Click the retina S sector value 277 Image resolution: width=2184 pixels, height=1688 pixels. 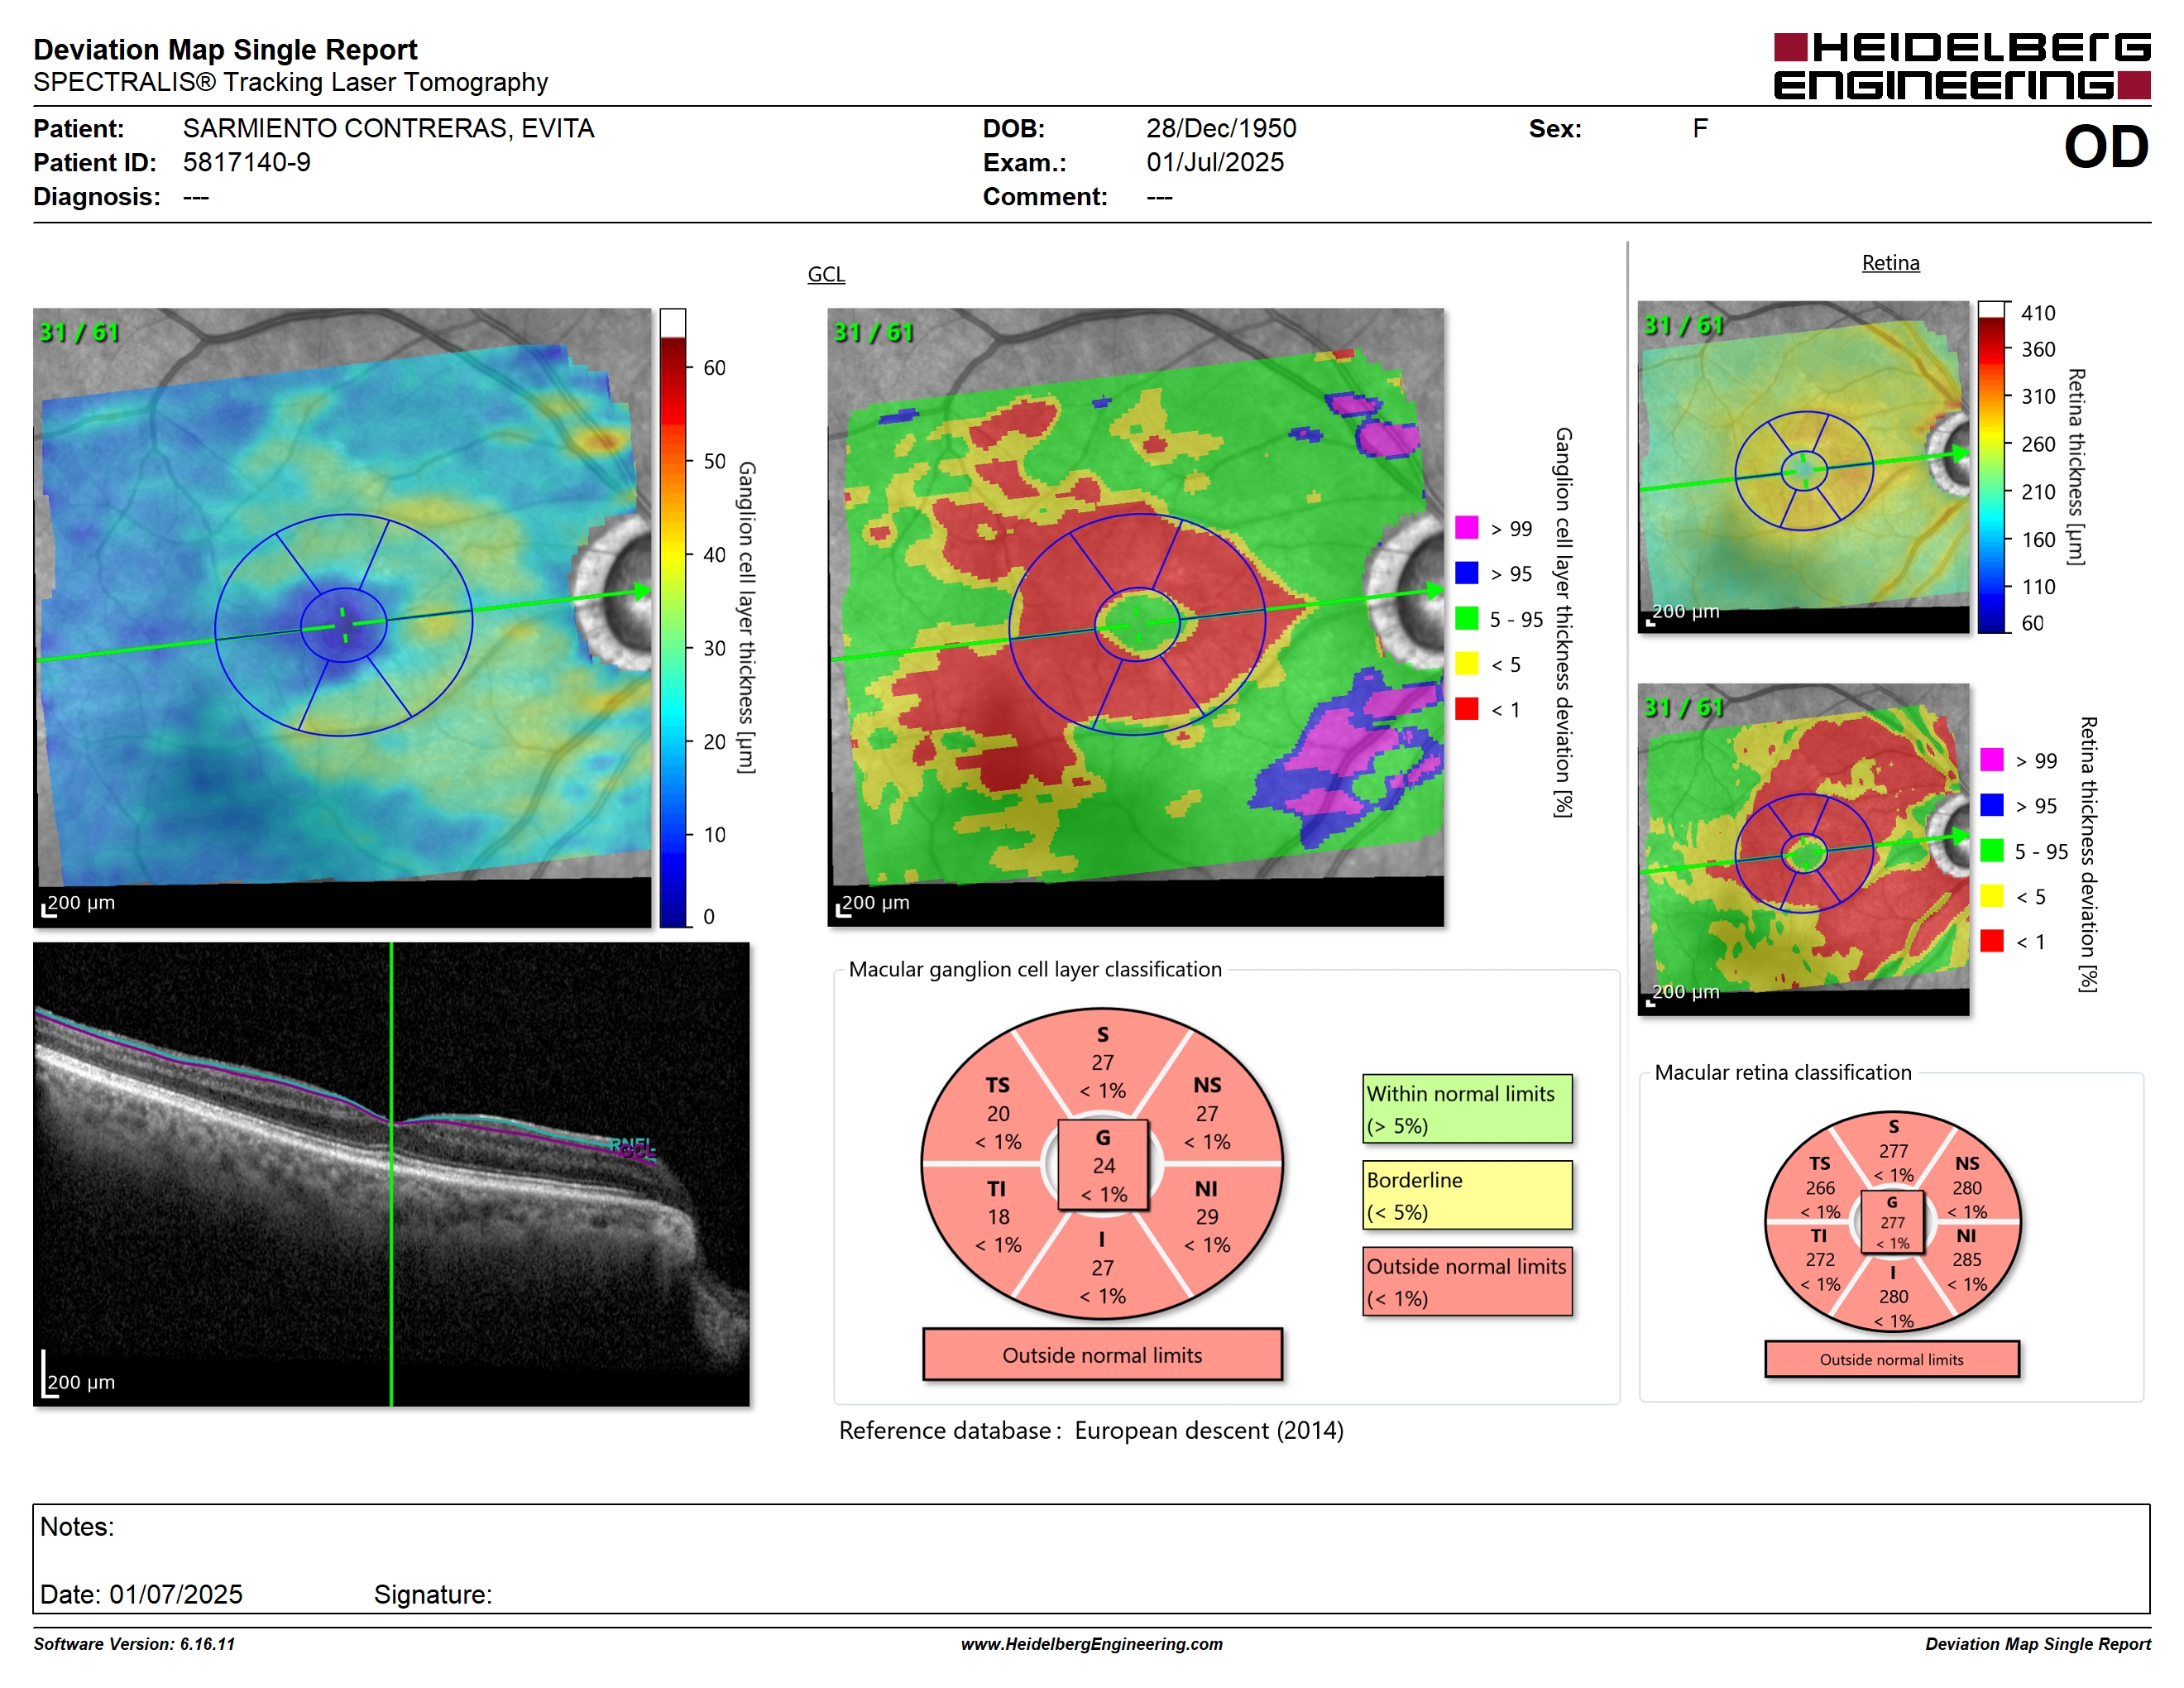[x=1893, y=1151]
